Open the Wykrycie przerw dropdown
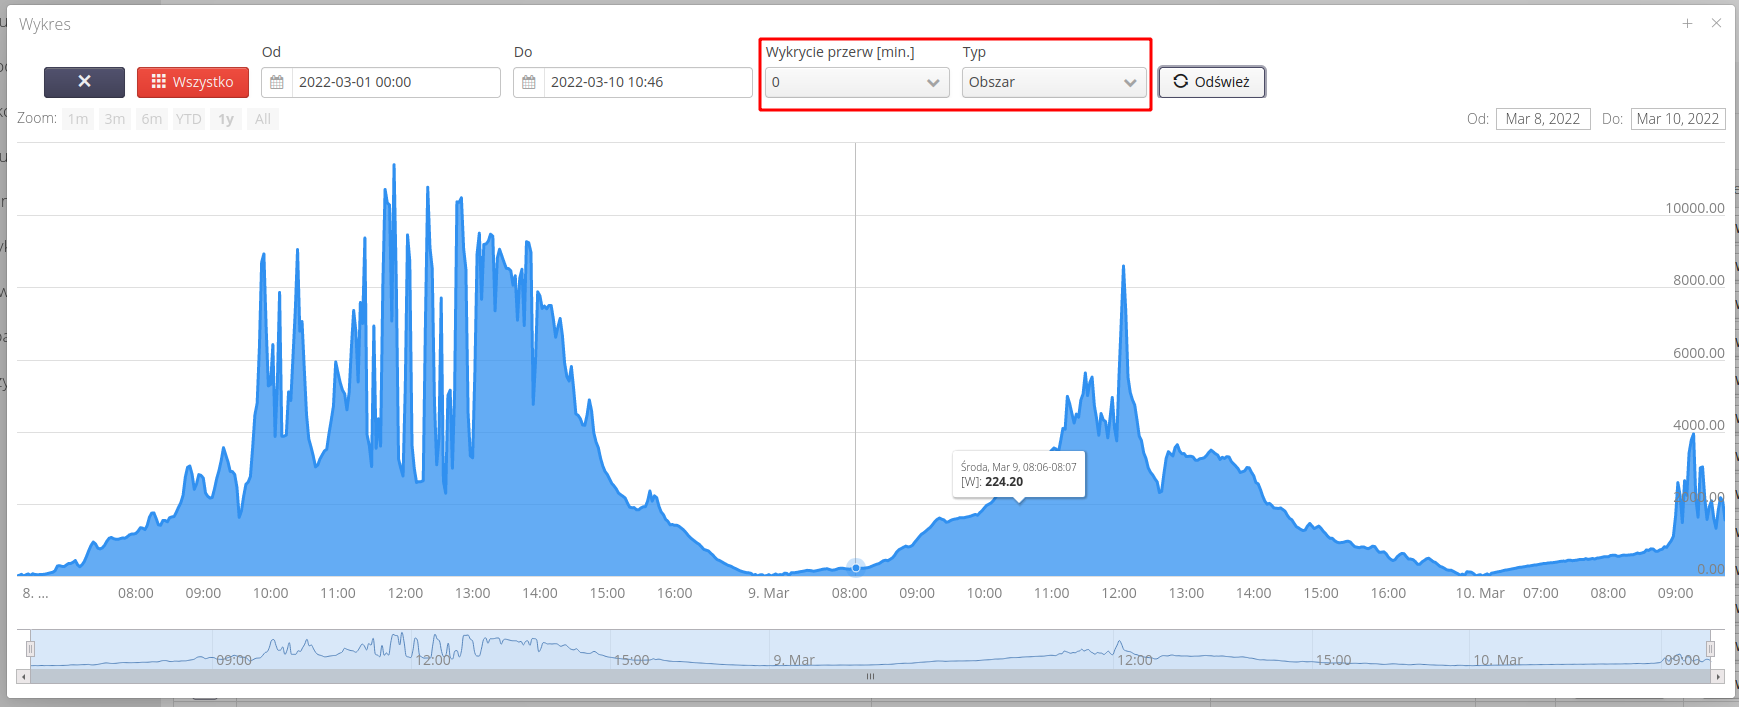The width and height of the screenshot is (1739, 707). [x=856, y=82]
